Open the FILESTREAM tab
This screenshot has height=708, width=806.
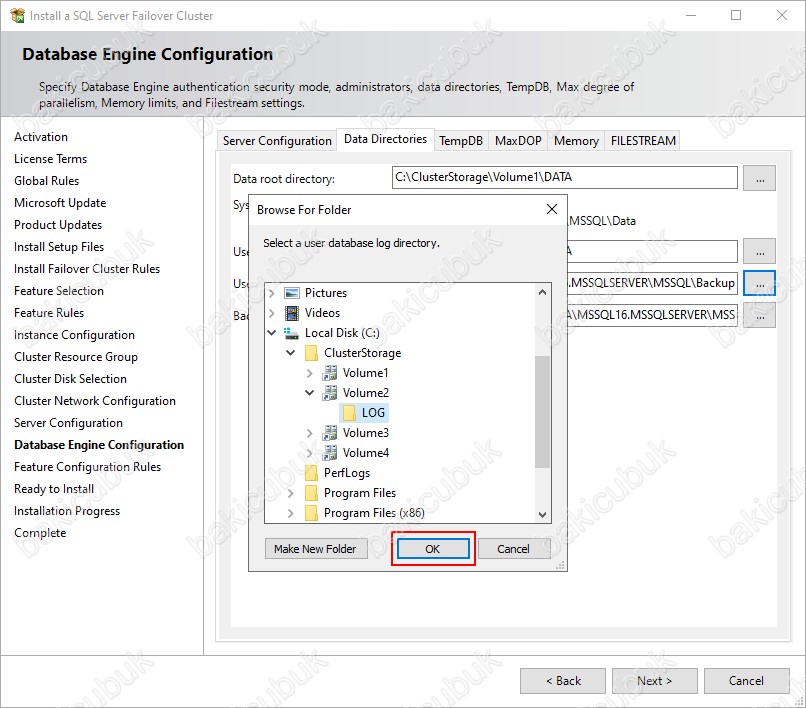pos(643,141)
